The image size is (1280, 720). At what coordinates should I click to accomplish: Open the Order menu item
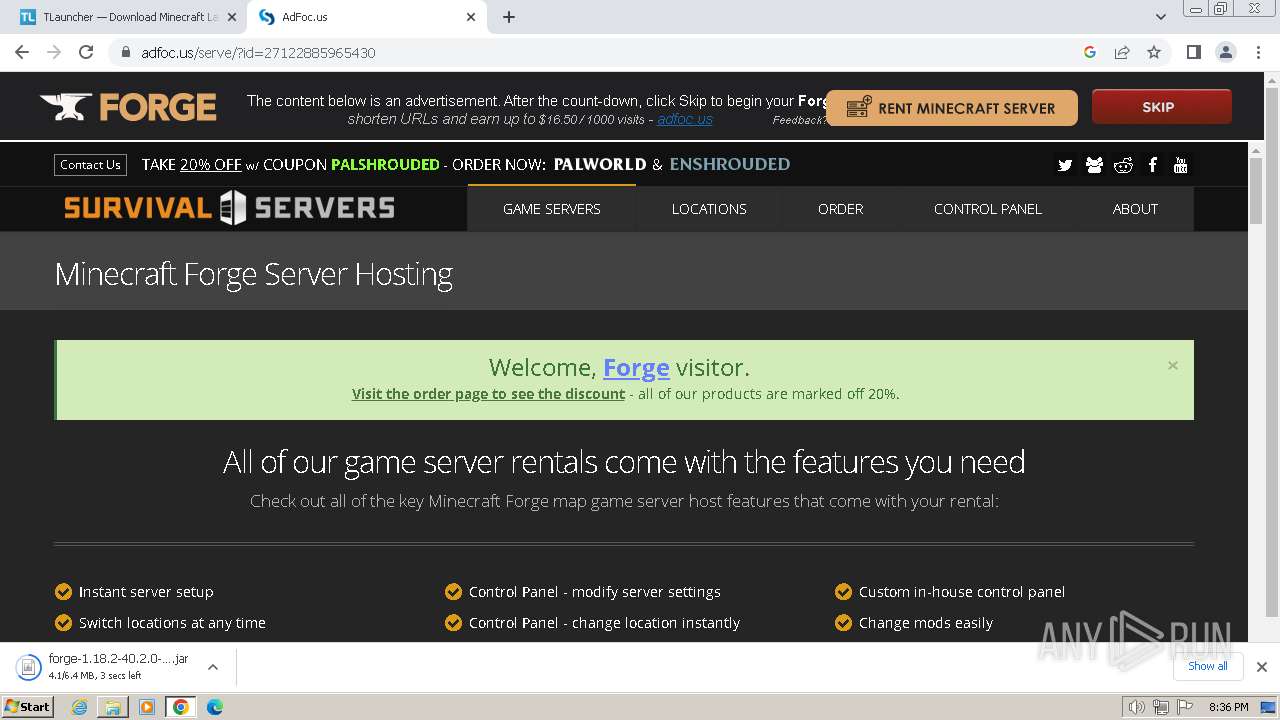(840, 209)
